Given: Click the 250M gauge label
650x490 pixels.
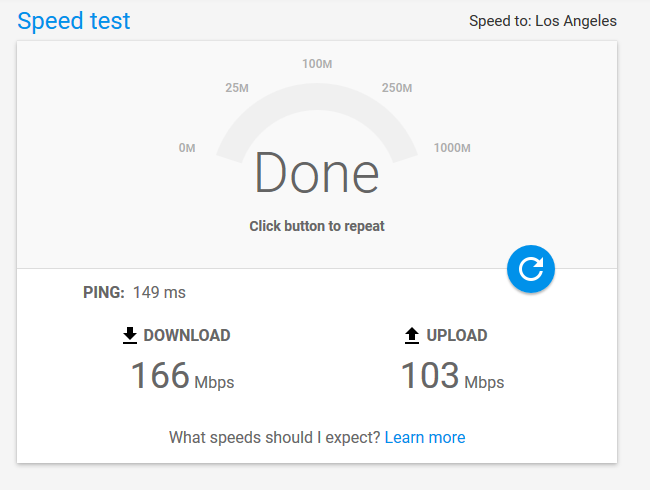Looking at the screenshot, I should pyautogui.click(x=397, y=88).
